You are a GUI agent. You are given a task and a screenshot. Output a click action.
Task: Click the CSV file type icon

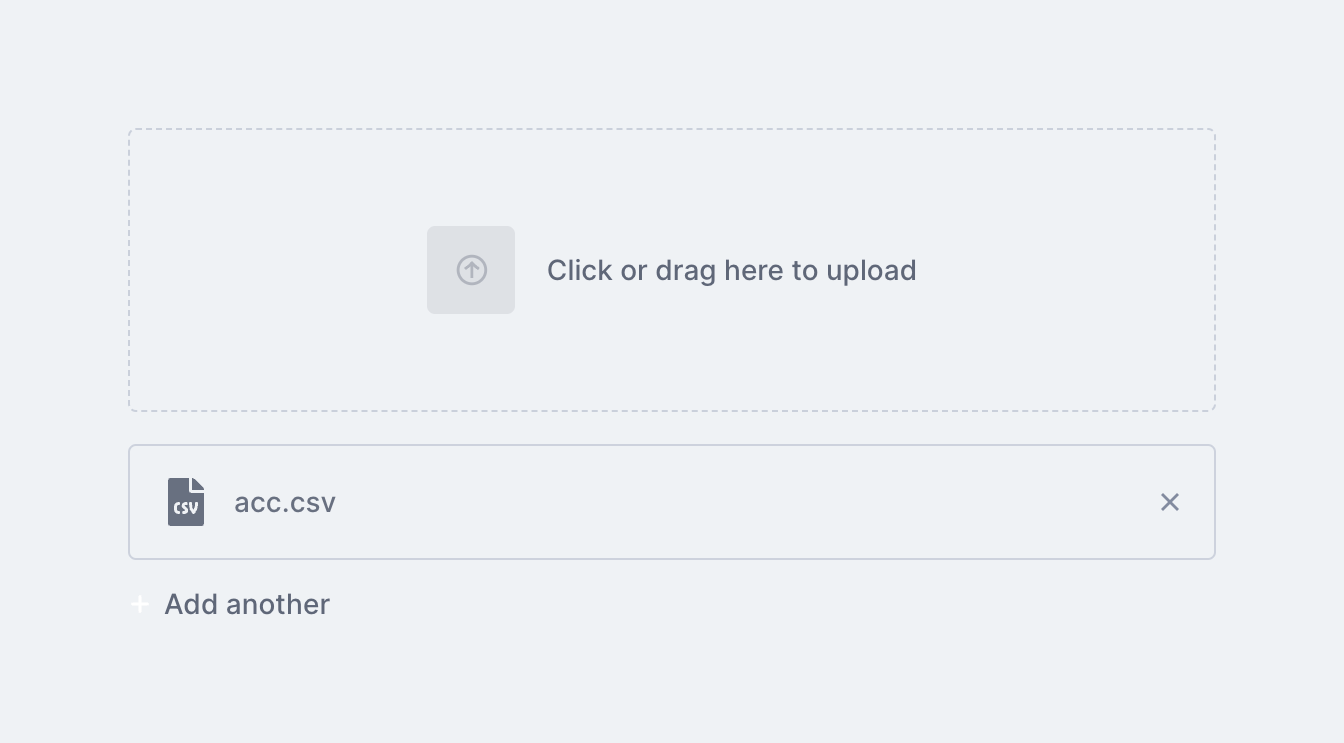(x=186, y=502)
